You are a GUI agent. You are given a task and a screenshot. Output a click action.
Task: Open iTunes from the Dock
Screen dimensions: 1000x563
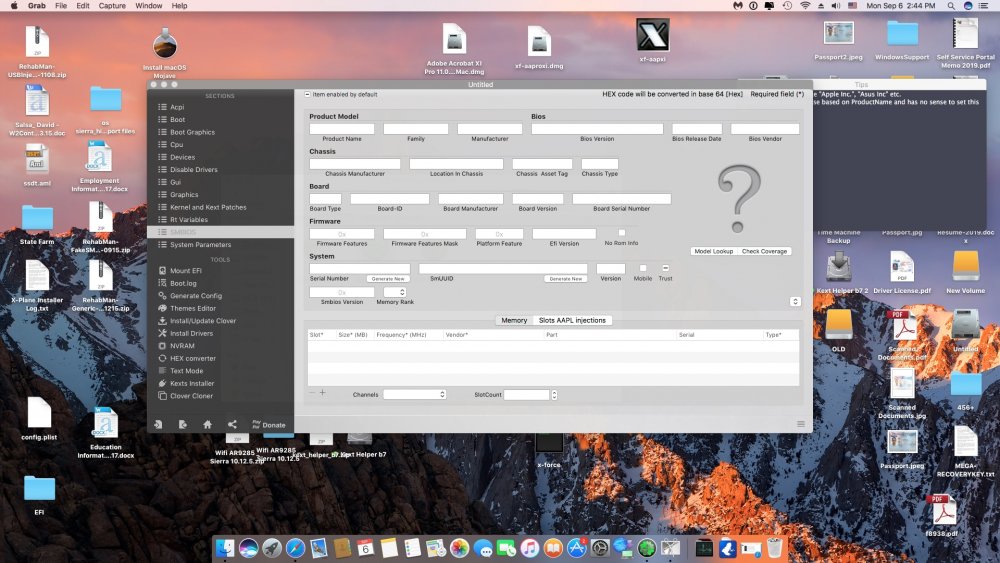(529, 548)
